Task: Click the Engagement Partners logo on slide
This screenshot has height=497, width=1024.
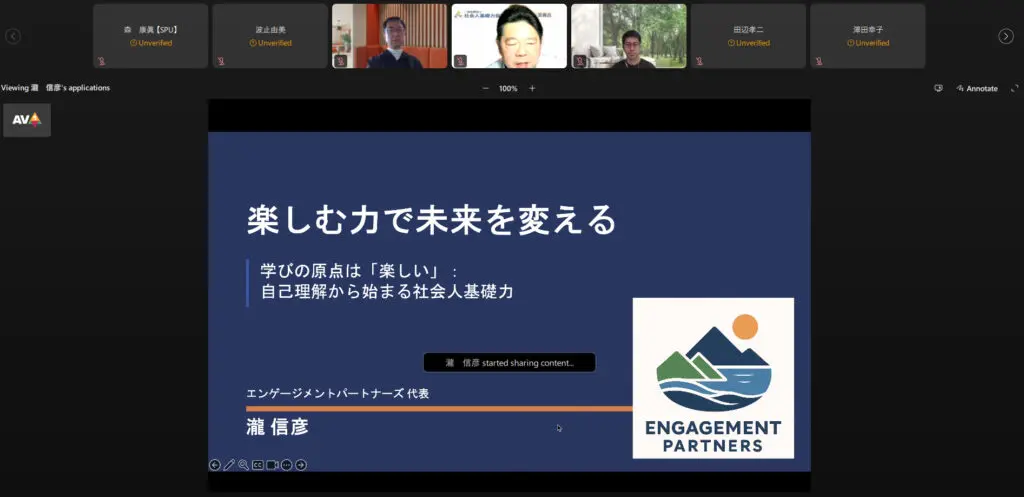Action: [x=713, y=378]
